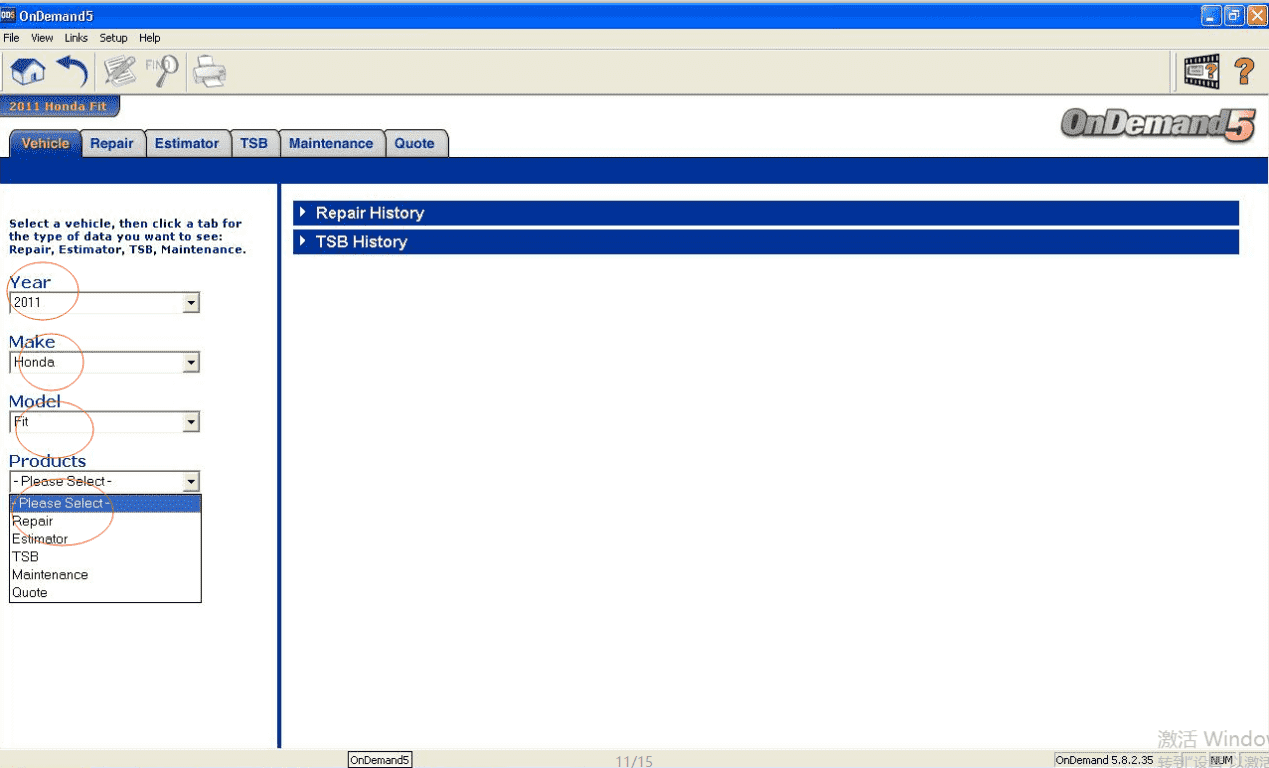Collapse the Products dropdown arrow
The height and width of the screenshot is (768, 1269).
191,482
